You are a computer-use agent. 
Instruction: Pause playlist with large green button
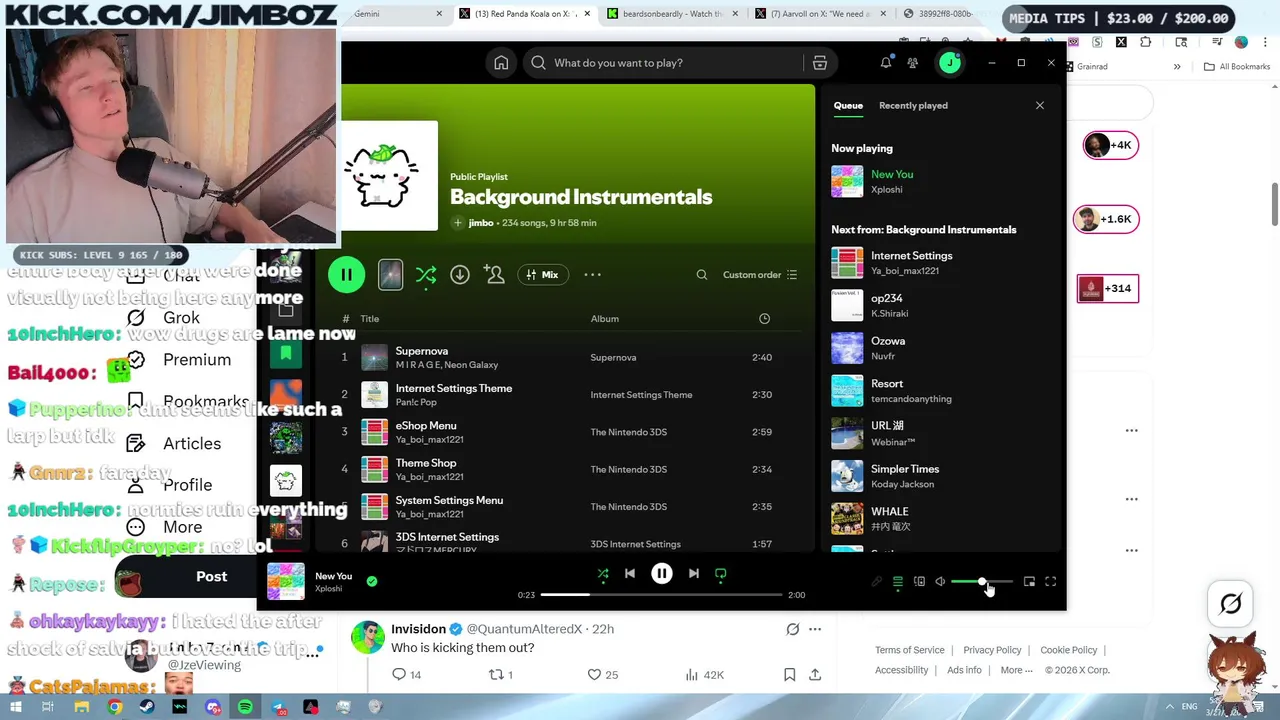(346, 275)
